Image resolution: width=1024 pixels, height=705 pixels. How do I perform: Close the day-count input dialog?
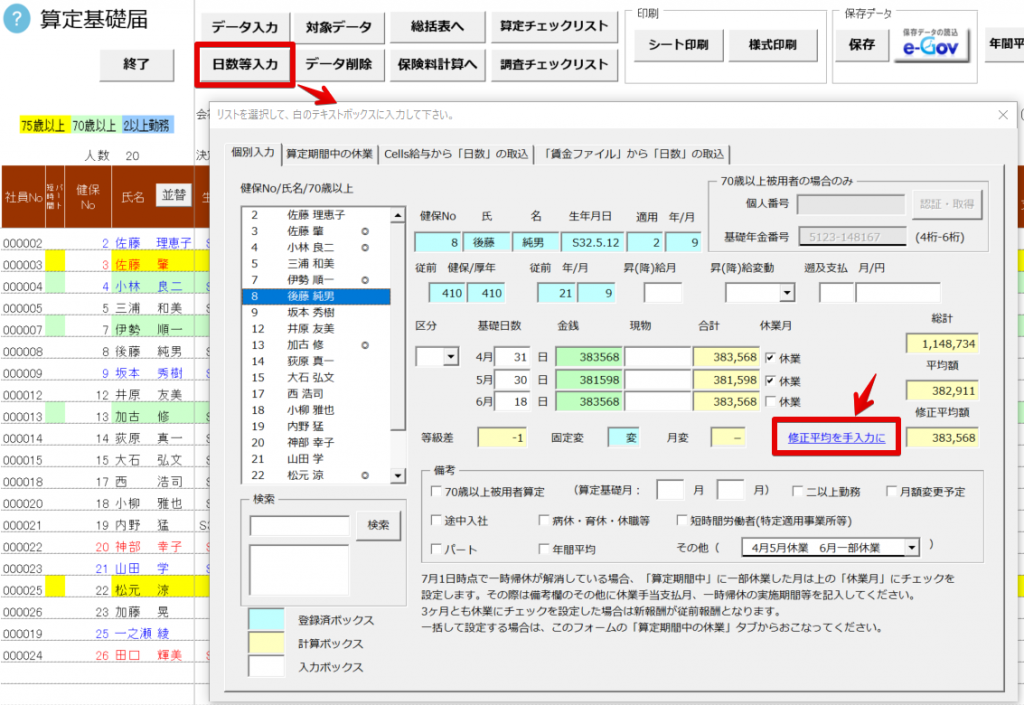(x=1003, y=115)
